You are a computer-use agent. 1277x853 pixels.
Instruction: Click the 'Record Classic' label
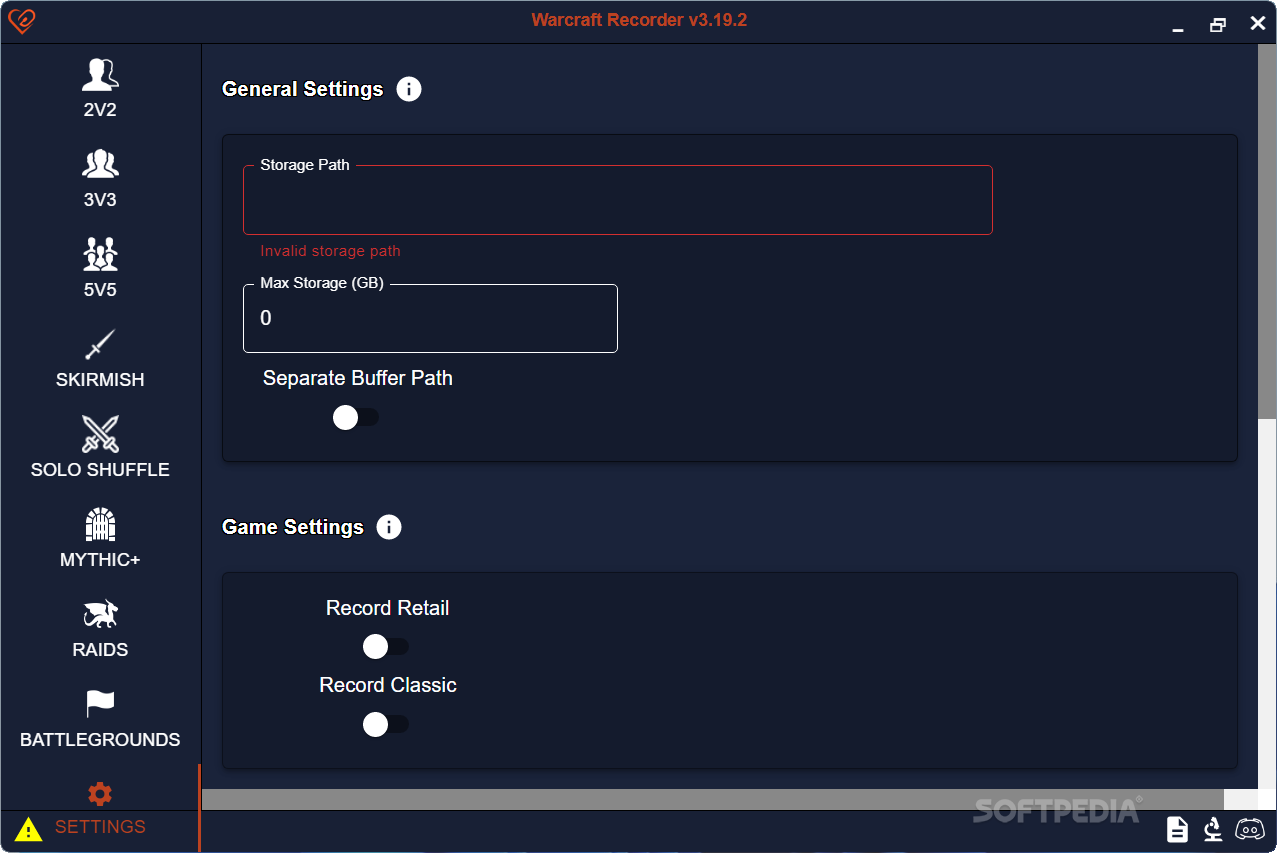(x=388, y=685)
